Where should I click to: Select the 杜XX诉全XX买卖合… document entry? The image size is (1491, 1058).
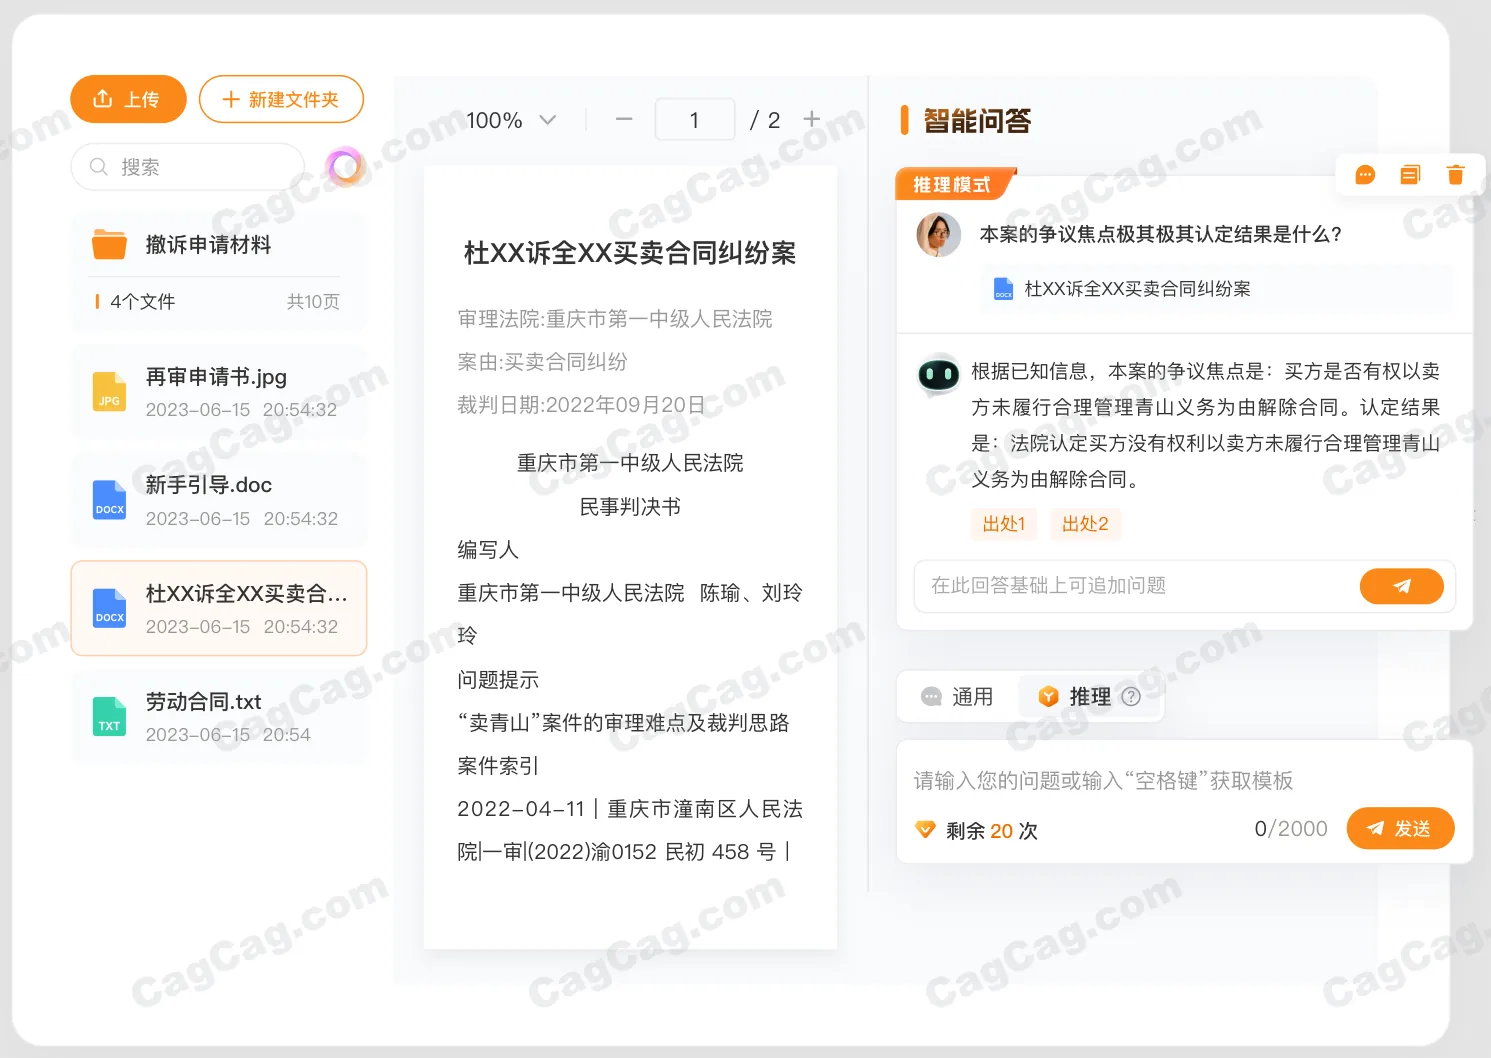(x=219, y=608)
